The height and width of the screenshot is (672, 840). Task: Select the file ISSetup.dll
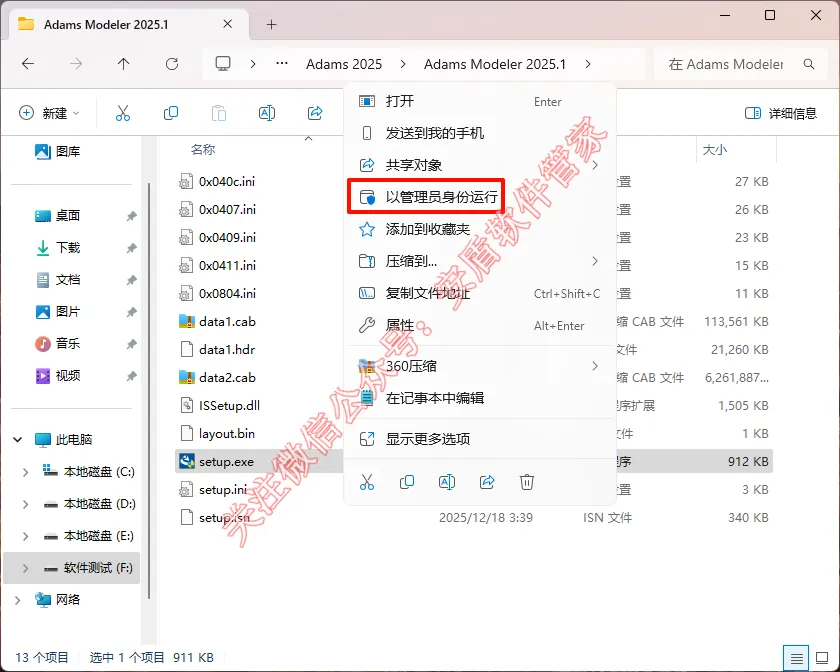[229, 406]
